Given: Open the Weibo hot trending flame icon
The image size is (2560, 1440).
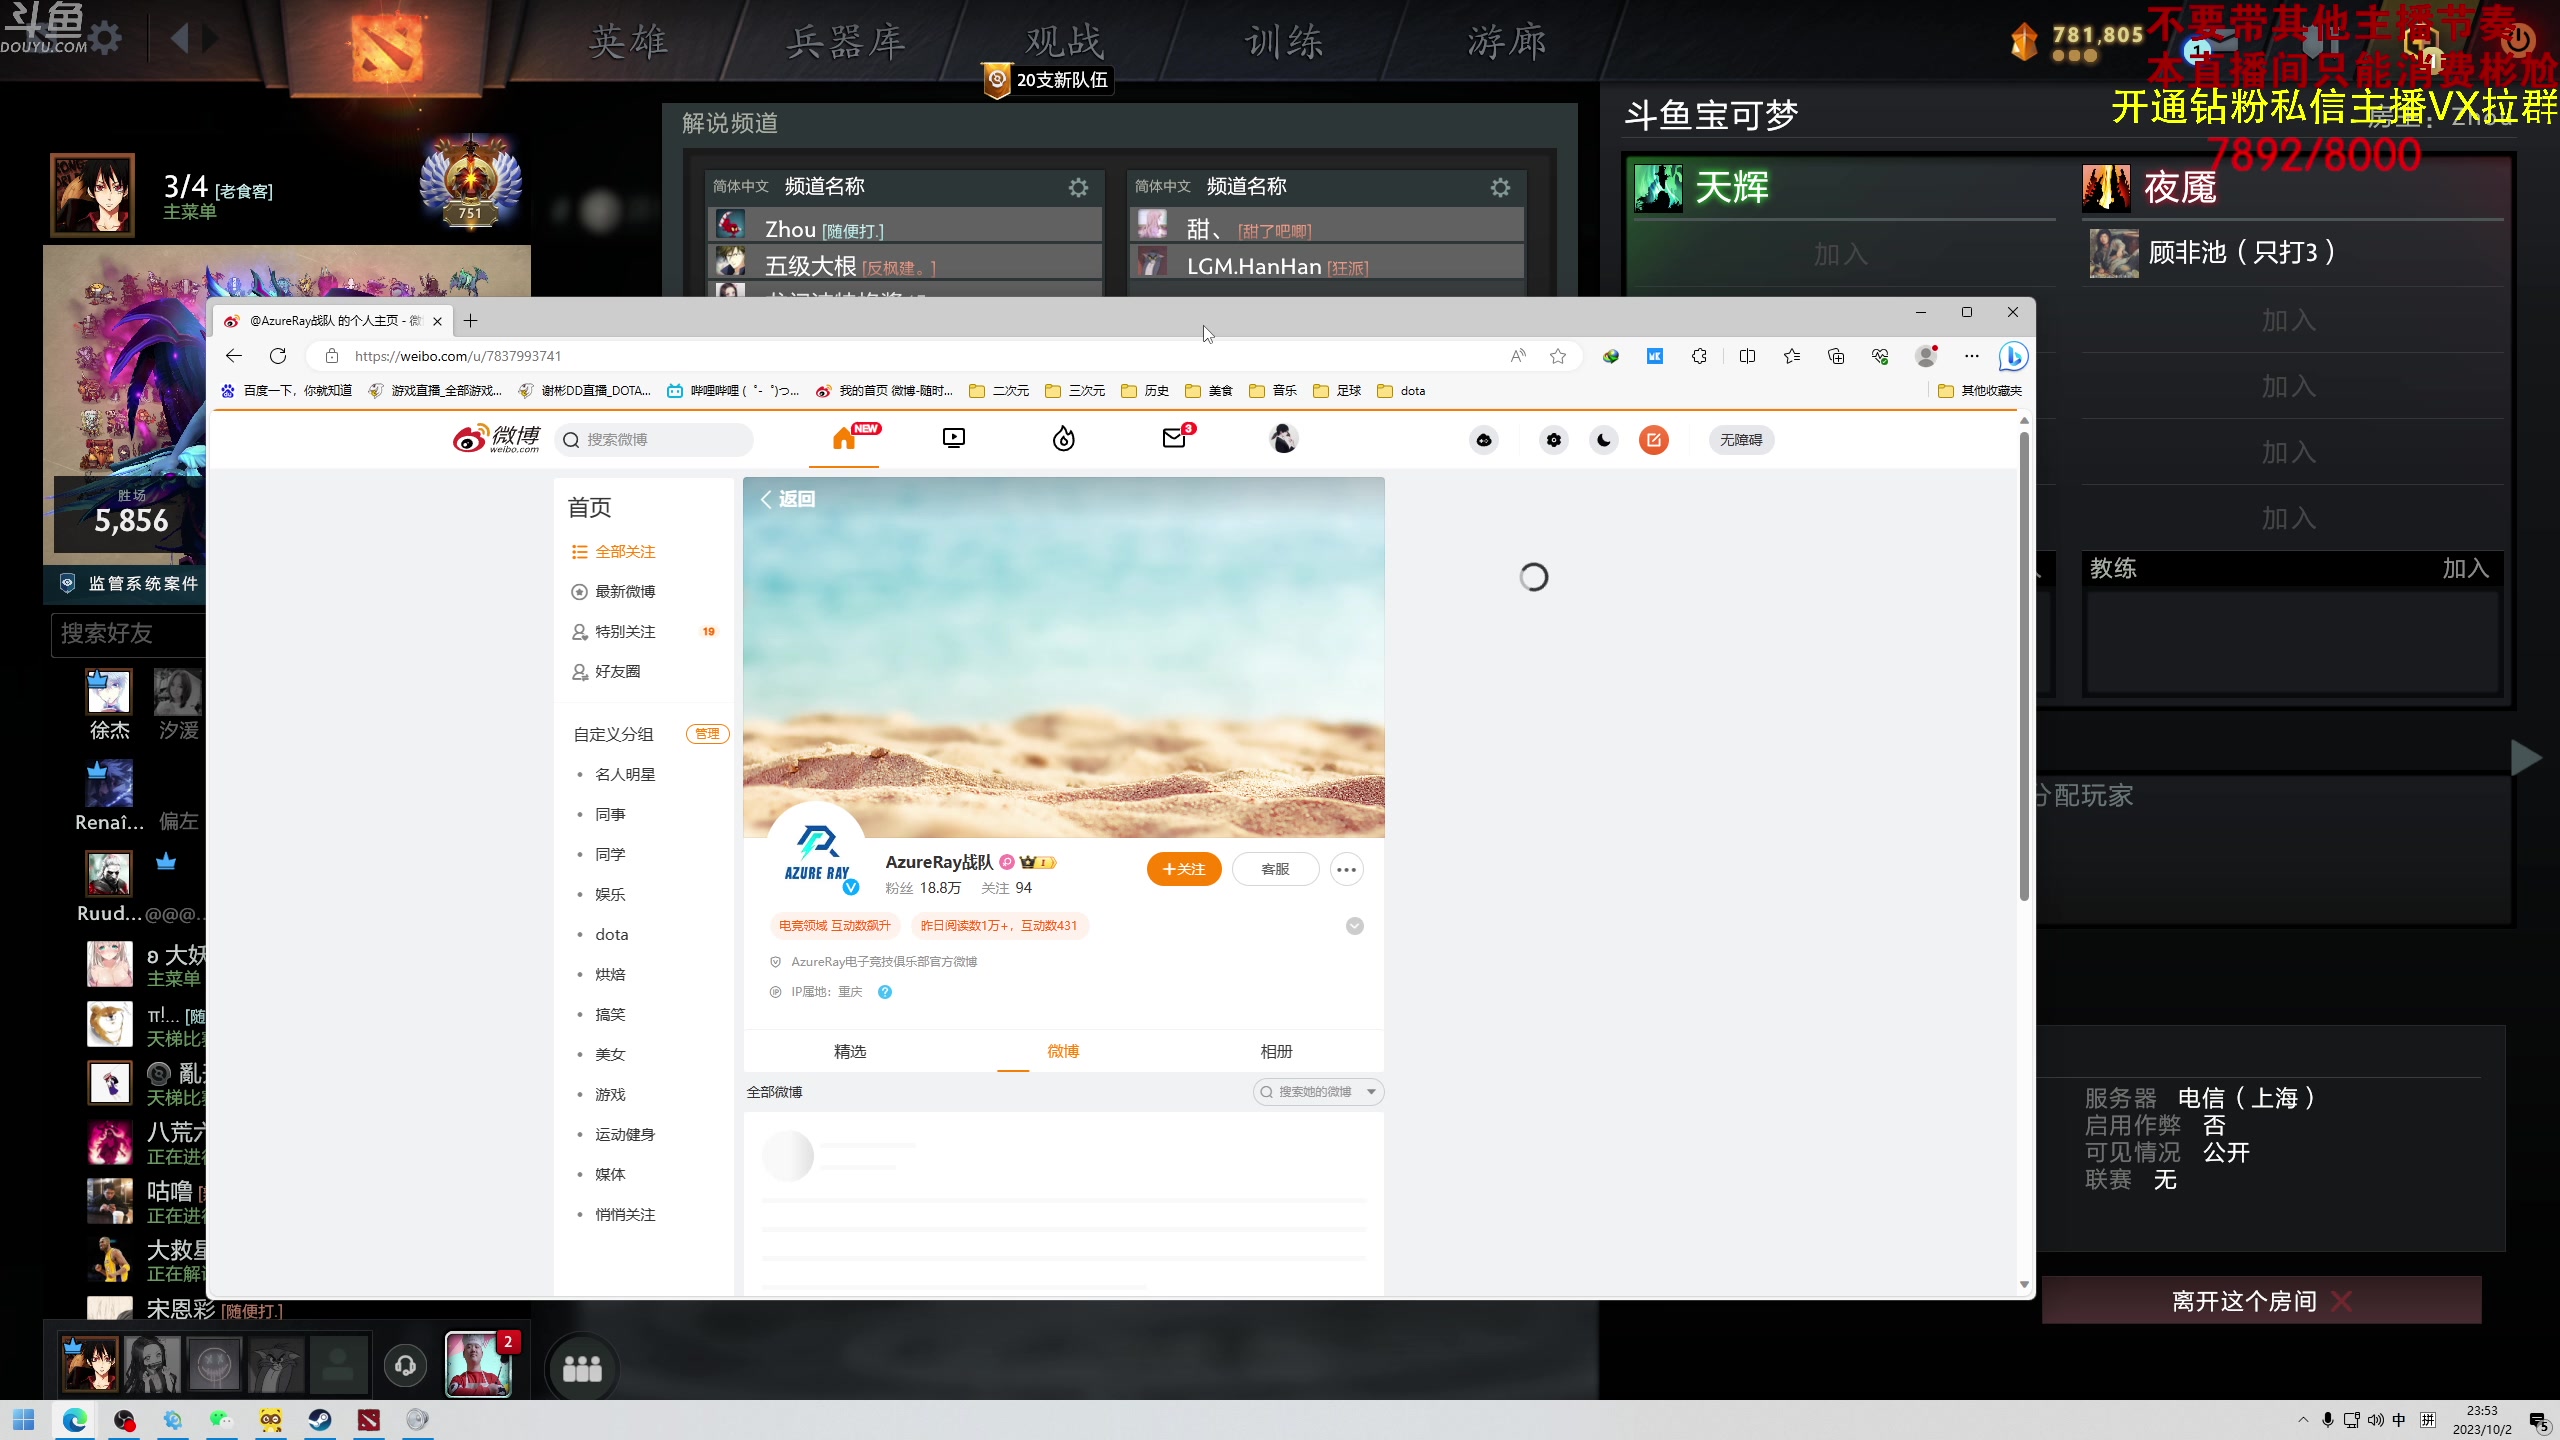Looking at the screenshot, I should click(1064, 439).
